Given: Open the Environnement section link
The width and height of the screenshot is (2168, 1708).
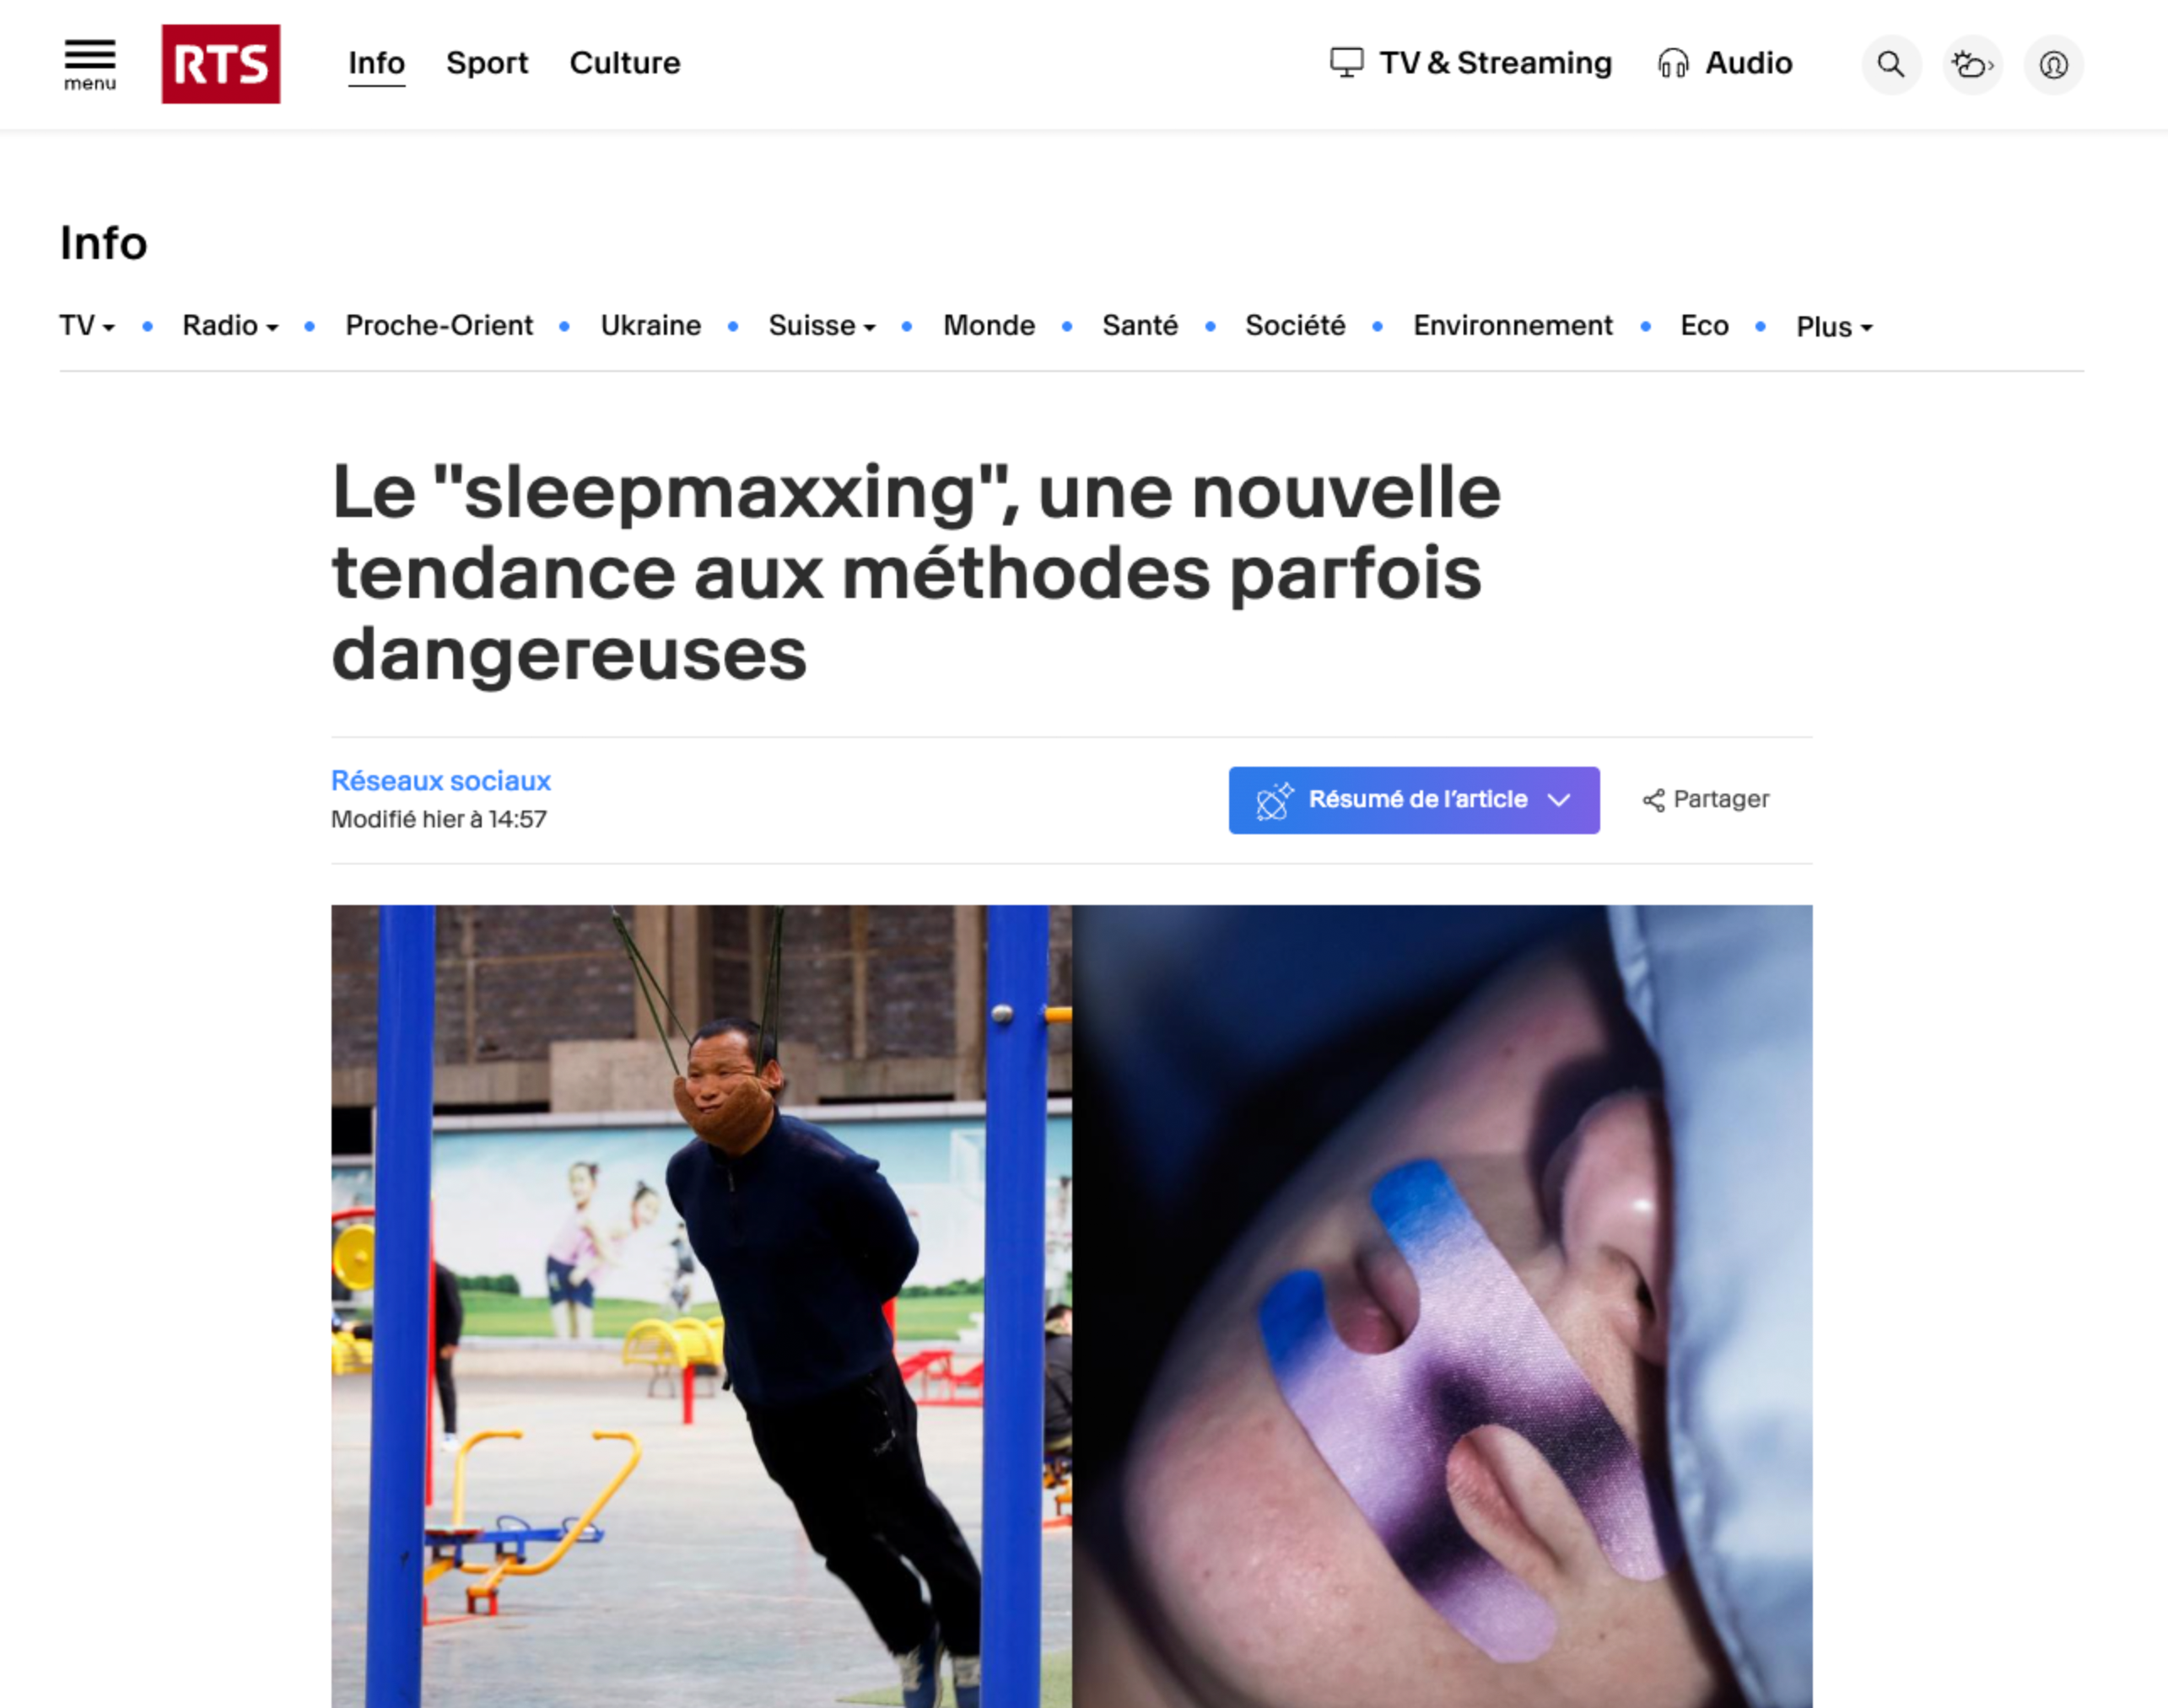Looking at the screenshot, I should pos(1513,326).
